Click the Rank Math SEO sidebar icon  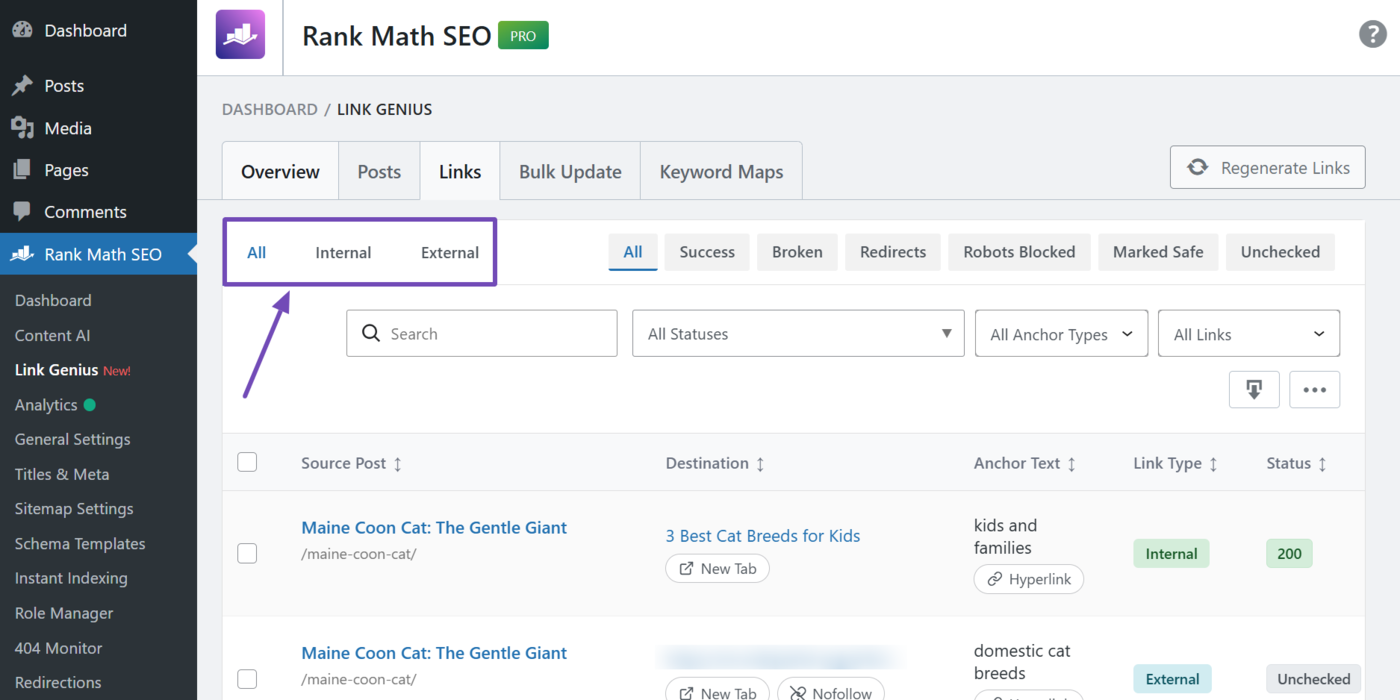point(22,254)
